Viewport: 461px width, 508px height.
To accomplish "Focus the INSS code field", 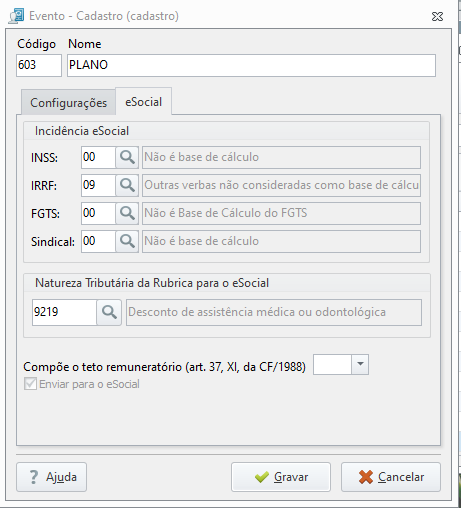I will coord(99,157).
